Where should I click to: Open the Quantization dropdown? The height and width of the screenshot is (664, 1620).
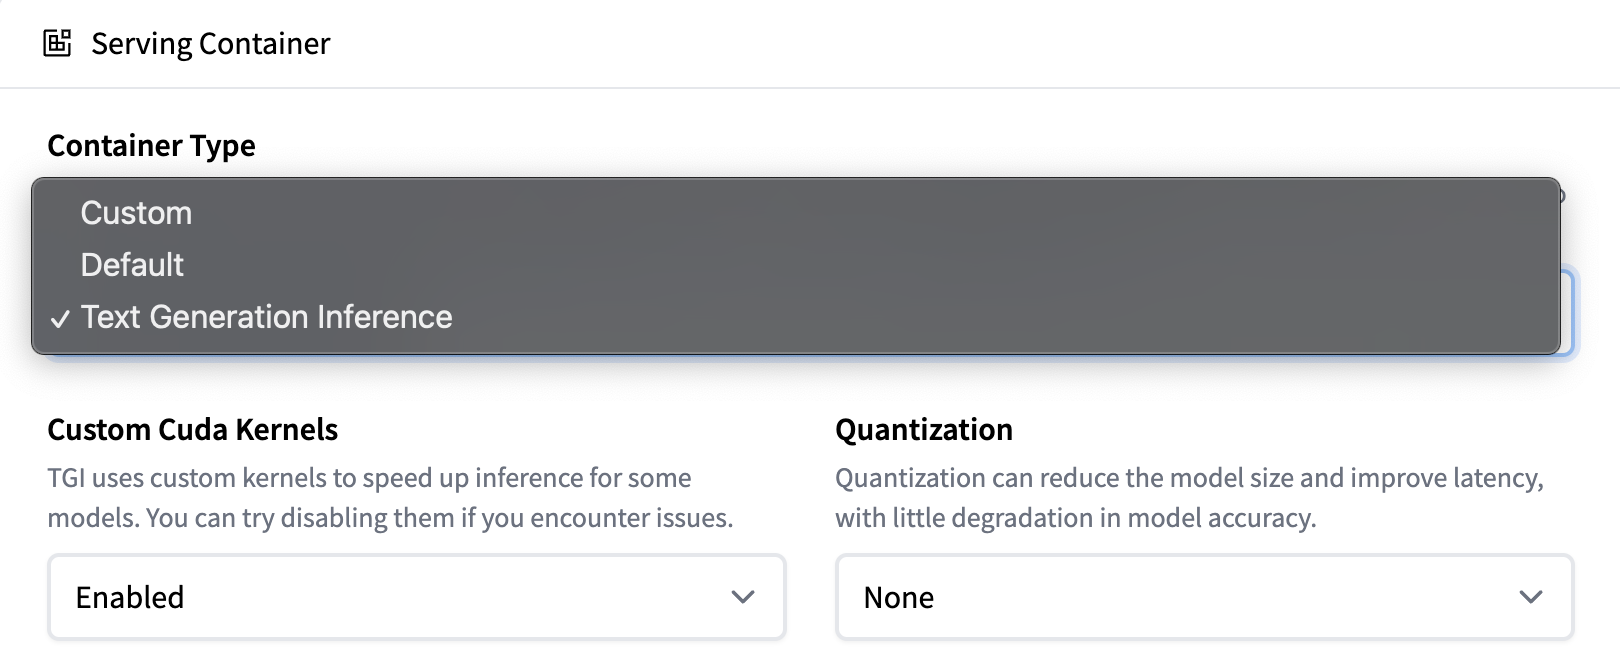tap(1204, 597)
